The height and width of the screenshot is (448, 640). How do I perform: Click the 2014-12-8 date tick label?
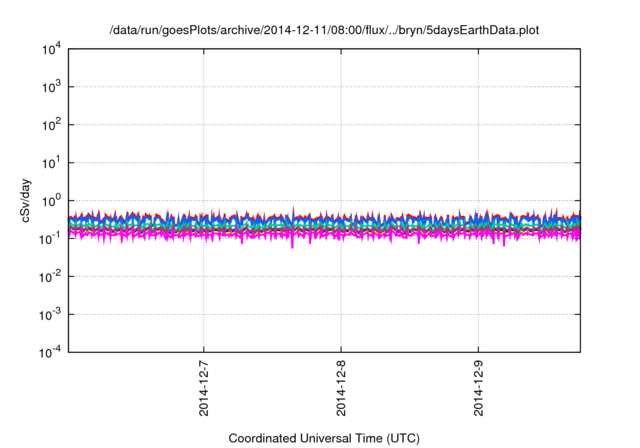click(341, 388)
